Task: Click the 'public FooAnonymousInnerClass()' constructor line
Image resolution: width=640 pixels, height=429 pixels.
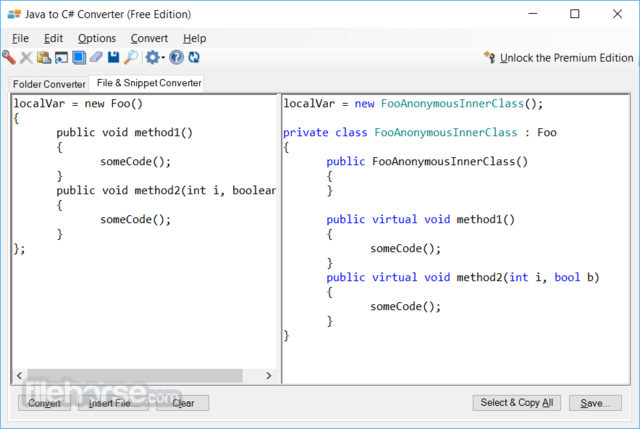Action: (427, 162)
